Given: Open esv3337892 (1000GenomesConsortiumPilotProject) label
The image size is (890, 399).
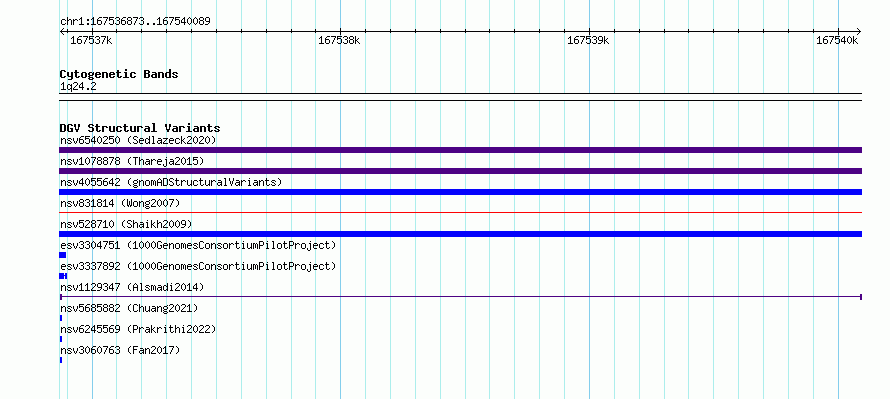Looking at the screenshot, I should (198, 266).
